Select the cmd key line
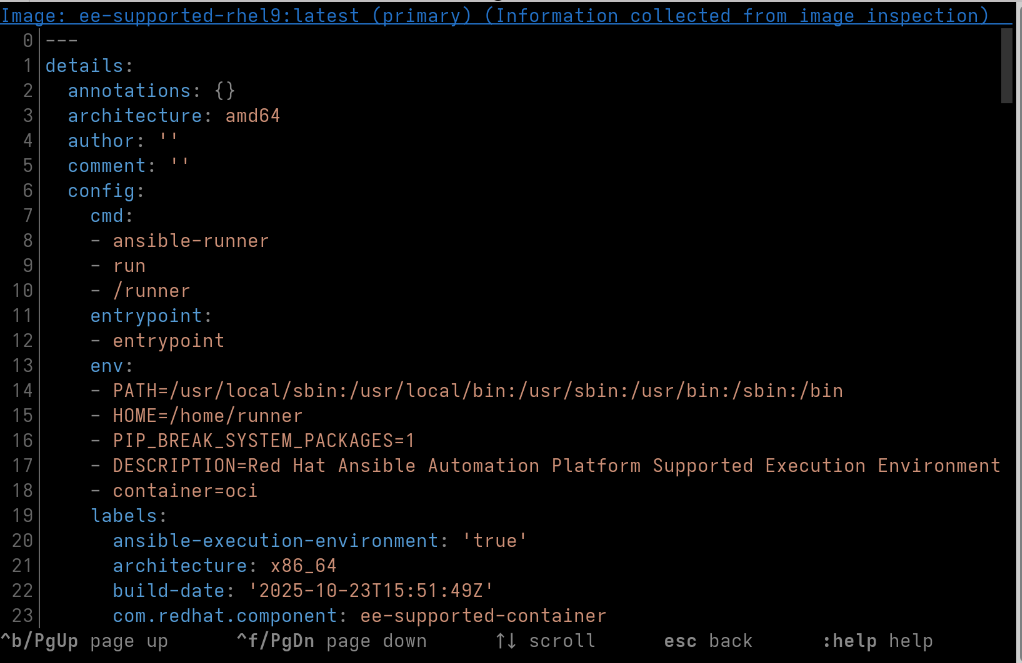Image resolution: width=1022 pixels, height=663 pixels. point(112,216)
